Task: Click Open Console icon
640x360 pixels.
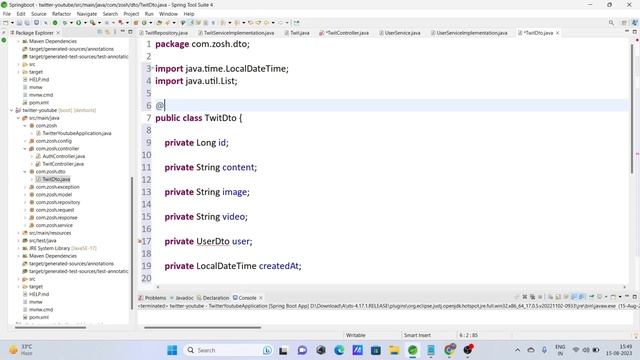Action: tap(613, 297)
